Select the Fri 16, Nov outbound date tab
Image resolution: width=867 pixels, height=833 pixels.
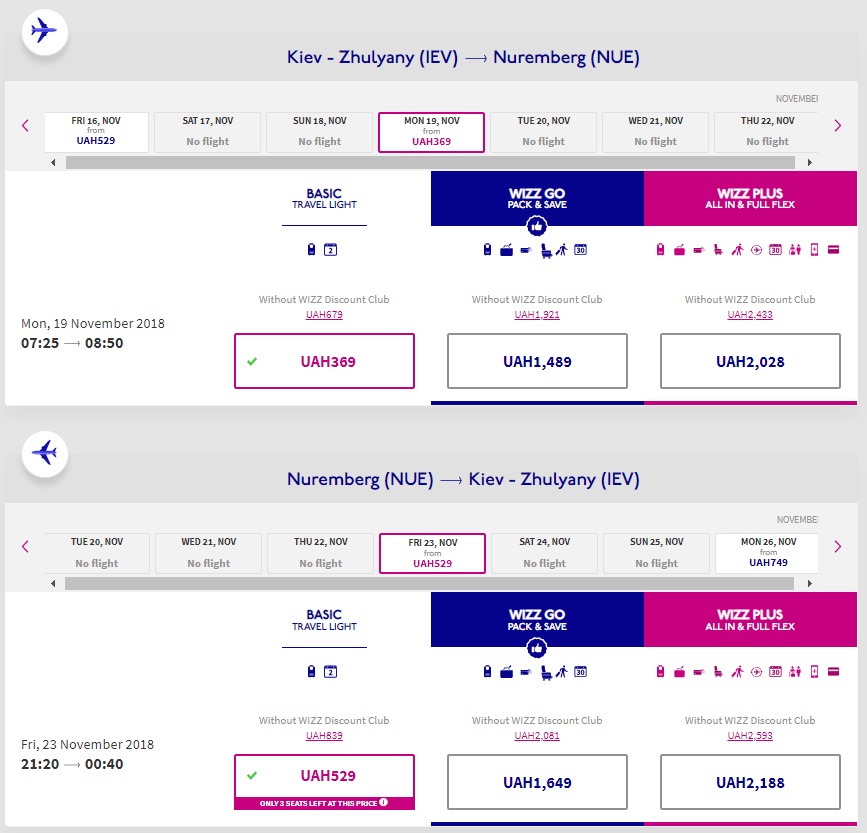(96, 131)
